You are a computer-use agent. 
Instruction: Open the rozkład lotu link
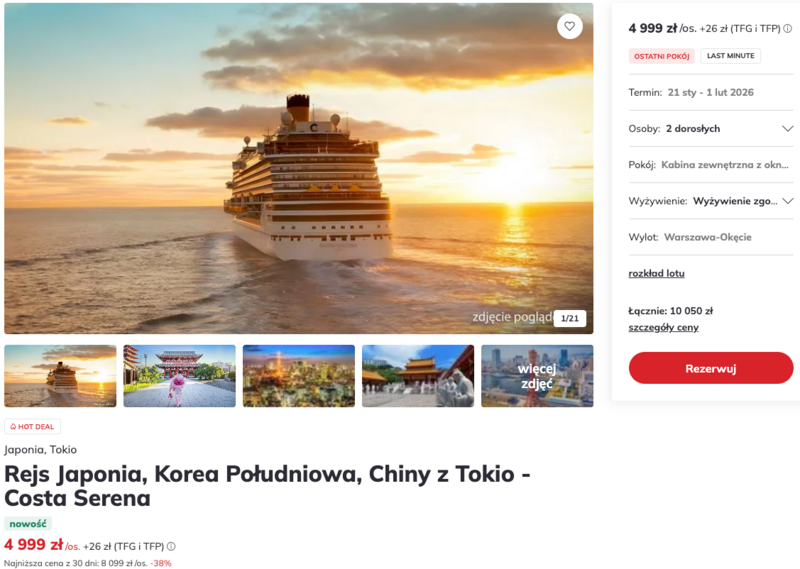[656, 273]
